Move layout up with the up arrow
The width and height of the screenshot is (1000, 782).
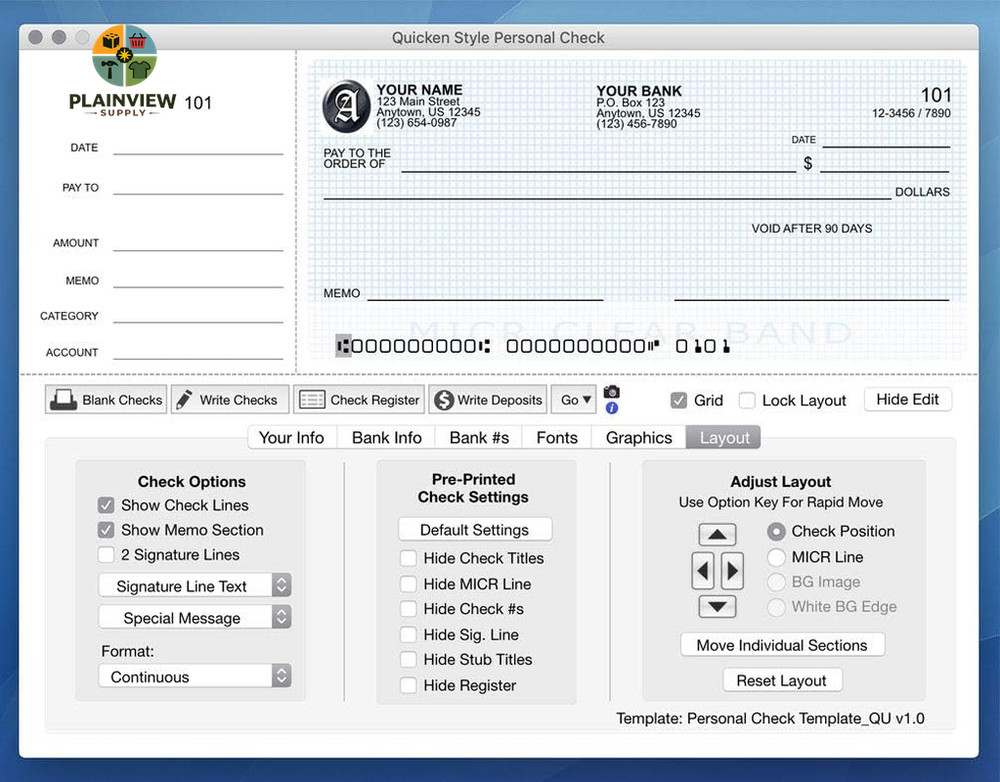click(x=717, y=535)
